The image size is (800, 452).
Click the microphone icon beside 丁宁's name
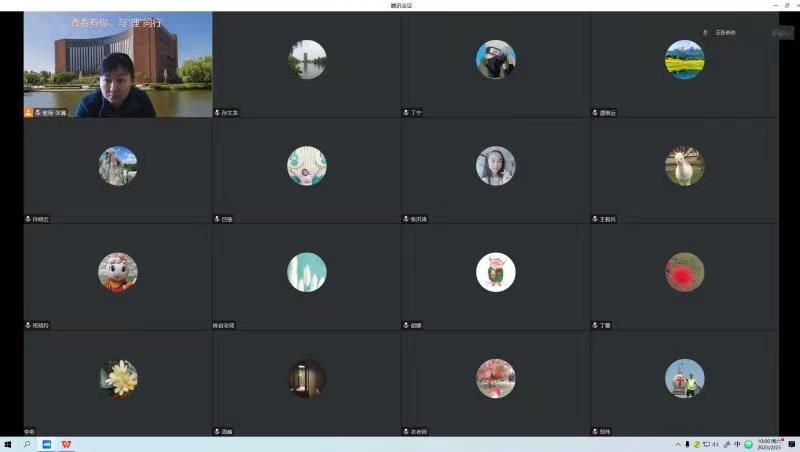point(406,113)
